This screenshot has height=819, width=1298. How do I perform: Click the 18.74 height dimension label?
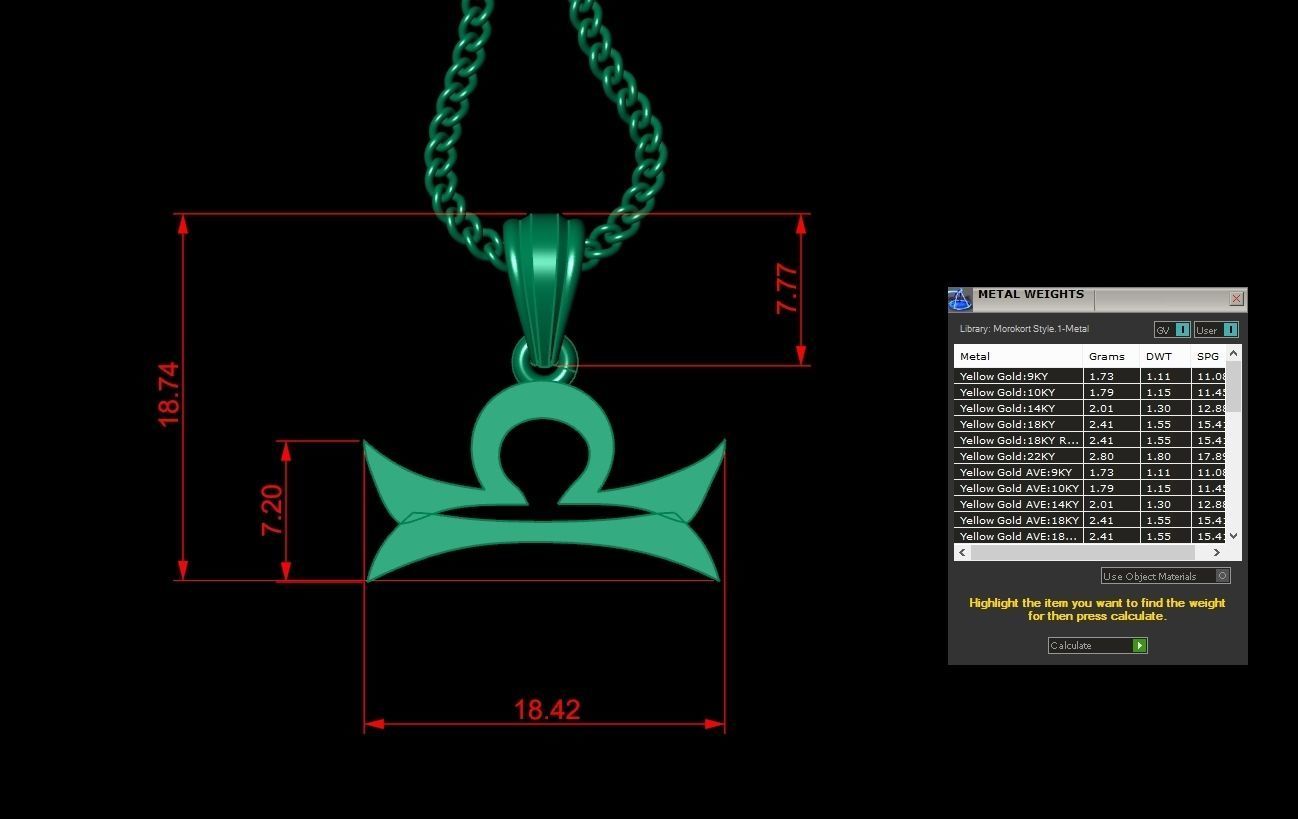169,394
